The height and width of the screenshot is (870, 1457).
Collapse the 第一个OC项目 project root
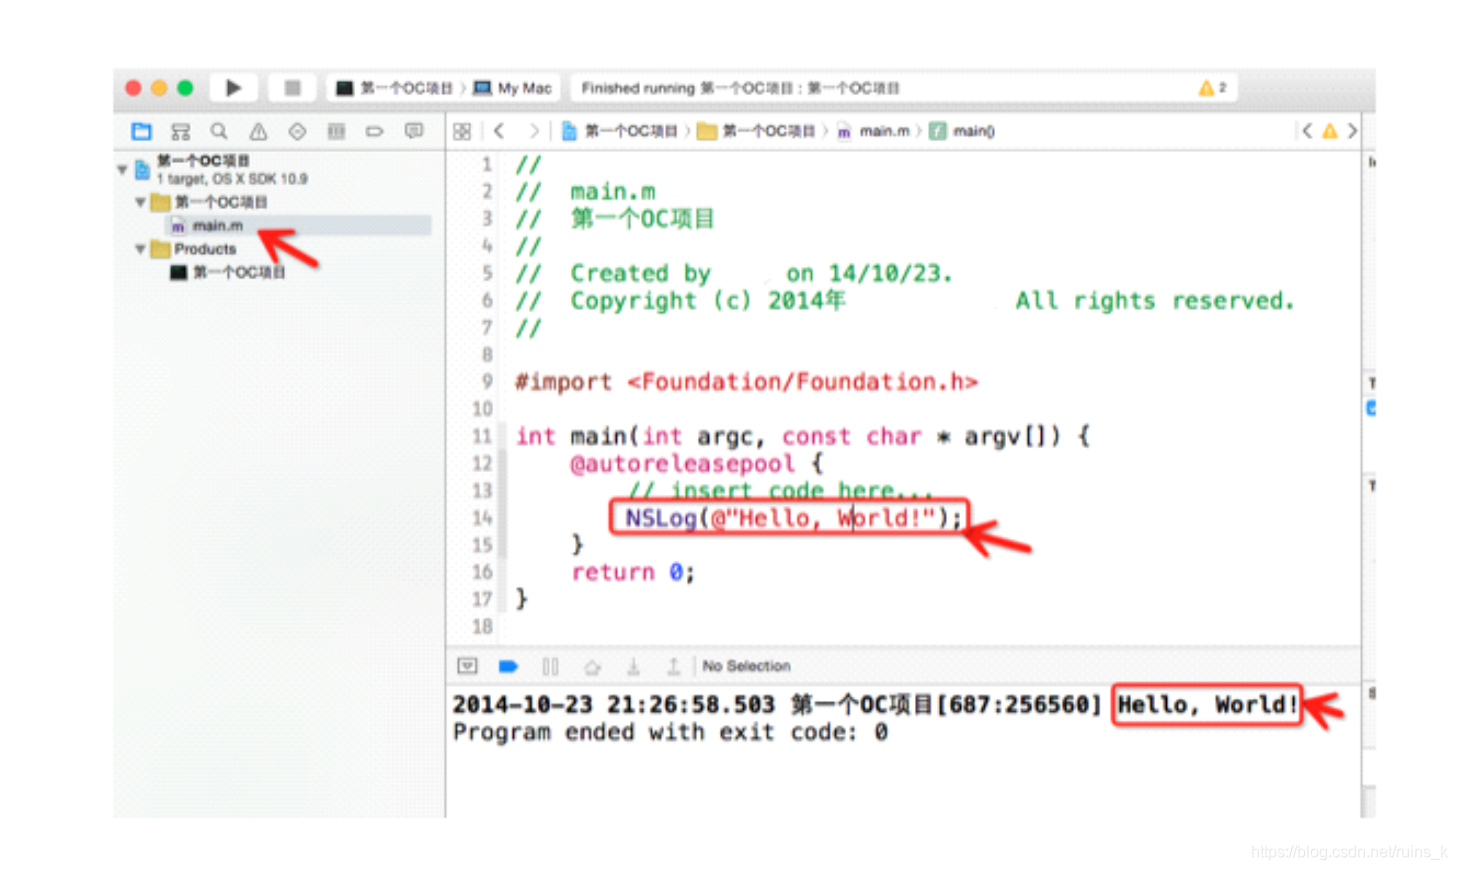[122, 169]
